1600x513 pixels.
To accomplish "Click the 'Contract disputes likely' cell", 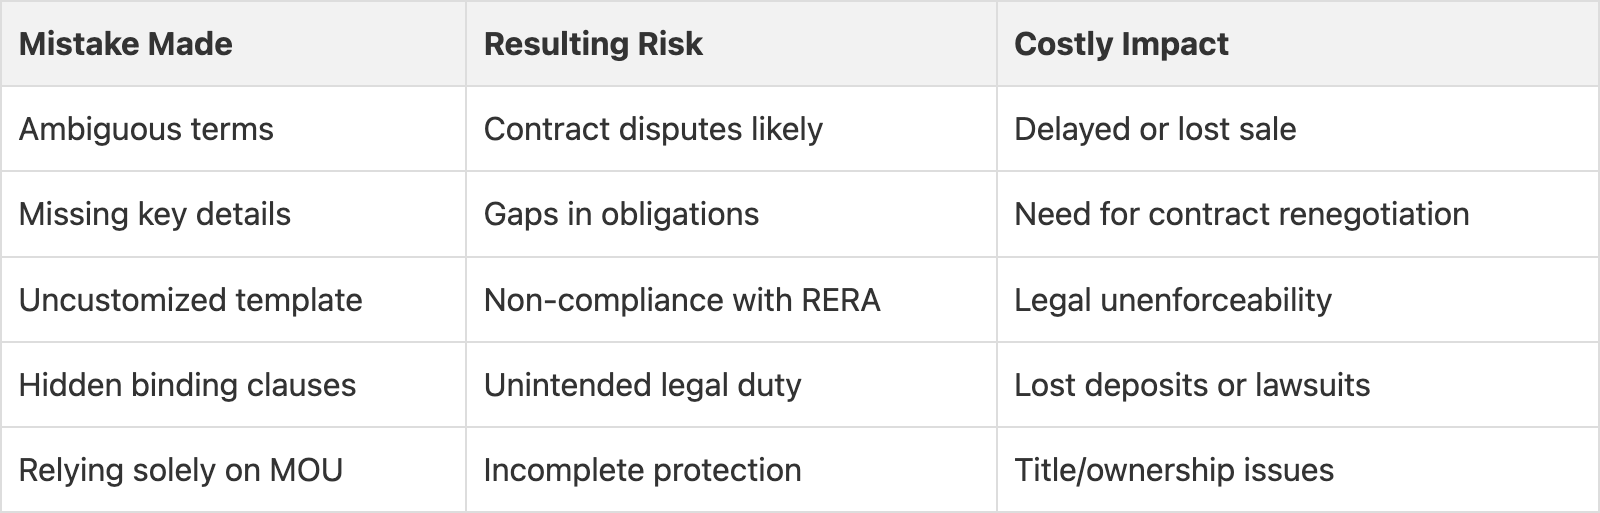I will tap(653, 129).
